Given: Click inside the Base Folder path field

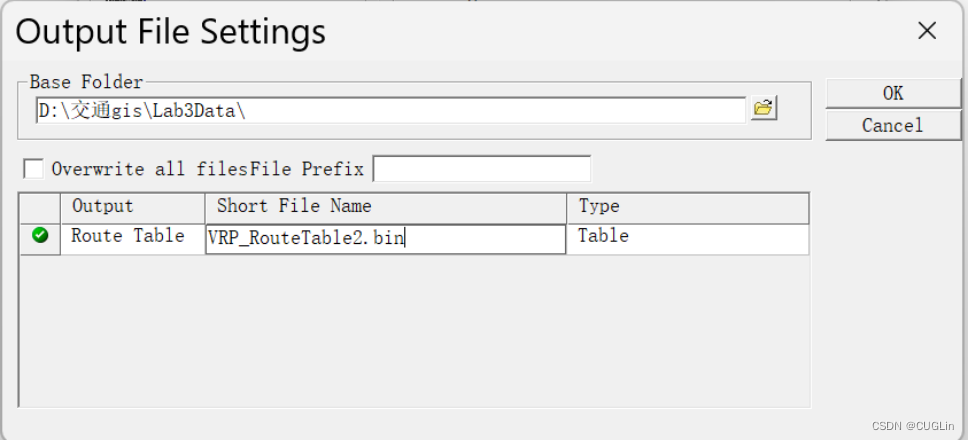Looking at the screenshot, I should [x=391, y=111].
